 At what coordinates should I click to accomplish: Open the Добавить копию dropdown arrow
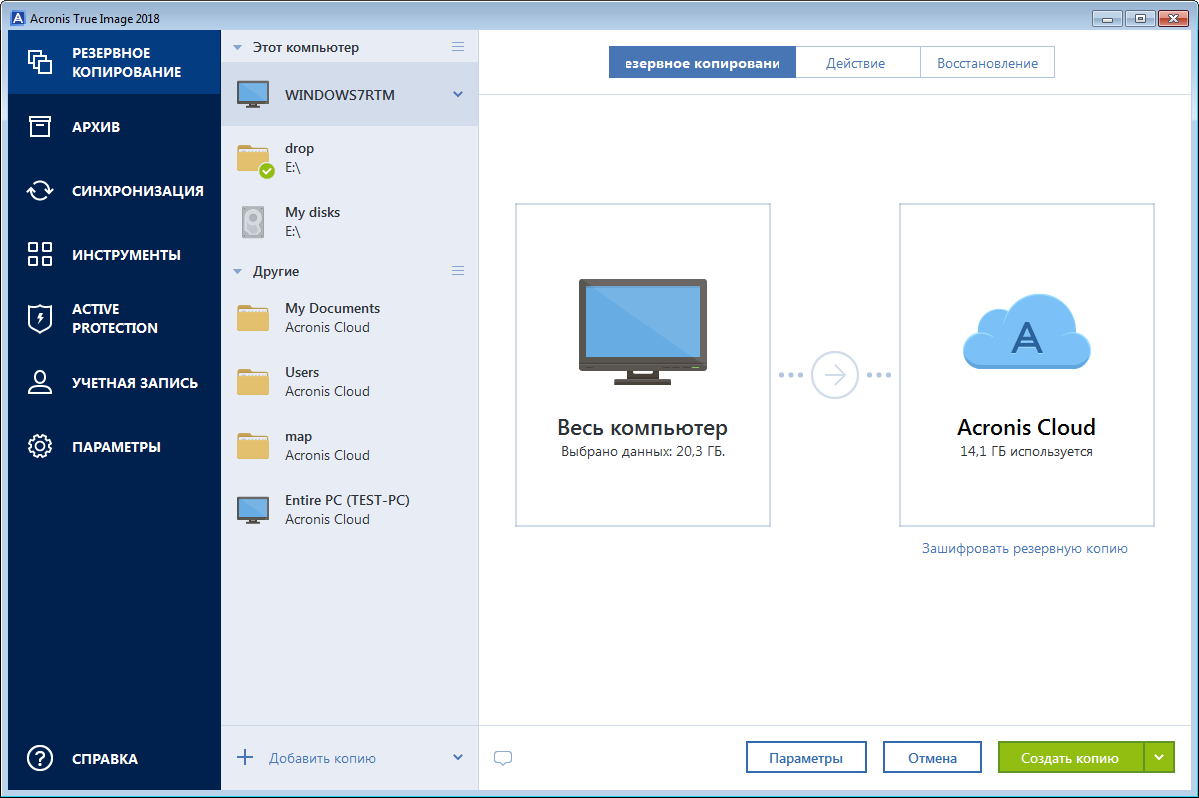458,757
